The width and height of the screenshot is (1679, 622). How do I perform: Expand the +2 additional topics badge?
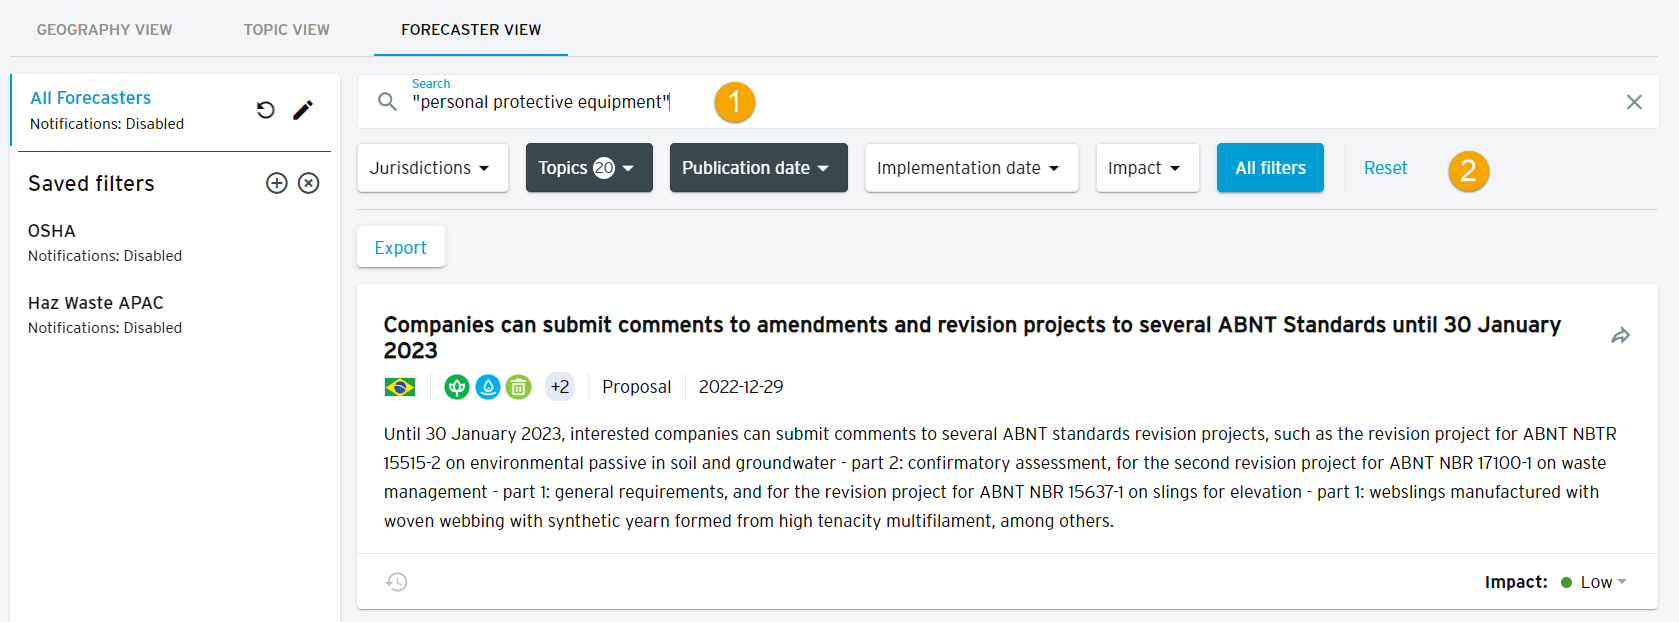pyautogui.click(x=560, y=387)
